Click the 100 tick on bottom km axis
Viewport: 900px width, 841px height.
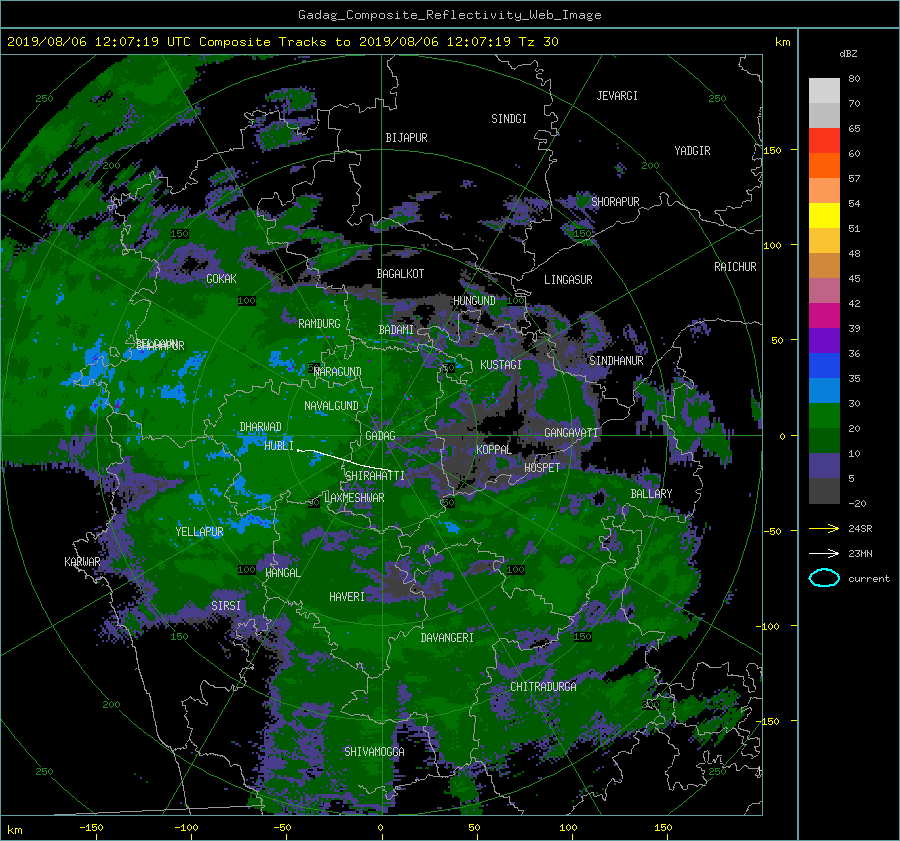(x=568, y=828)
